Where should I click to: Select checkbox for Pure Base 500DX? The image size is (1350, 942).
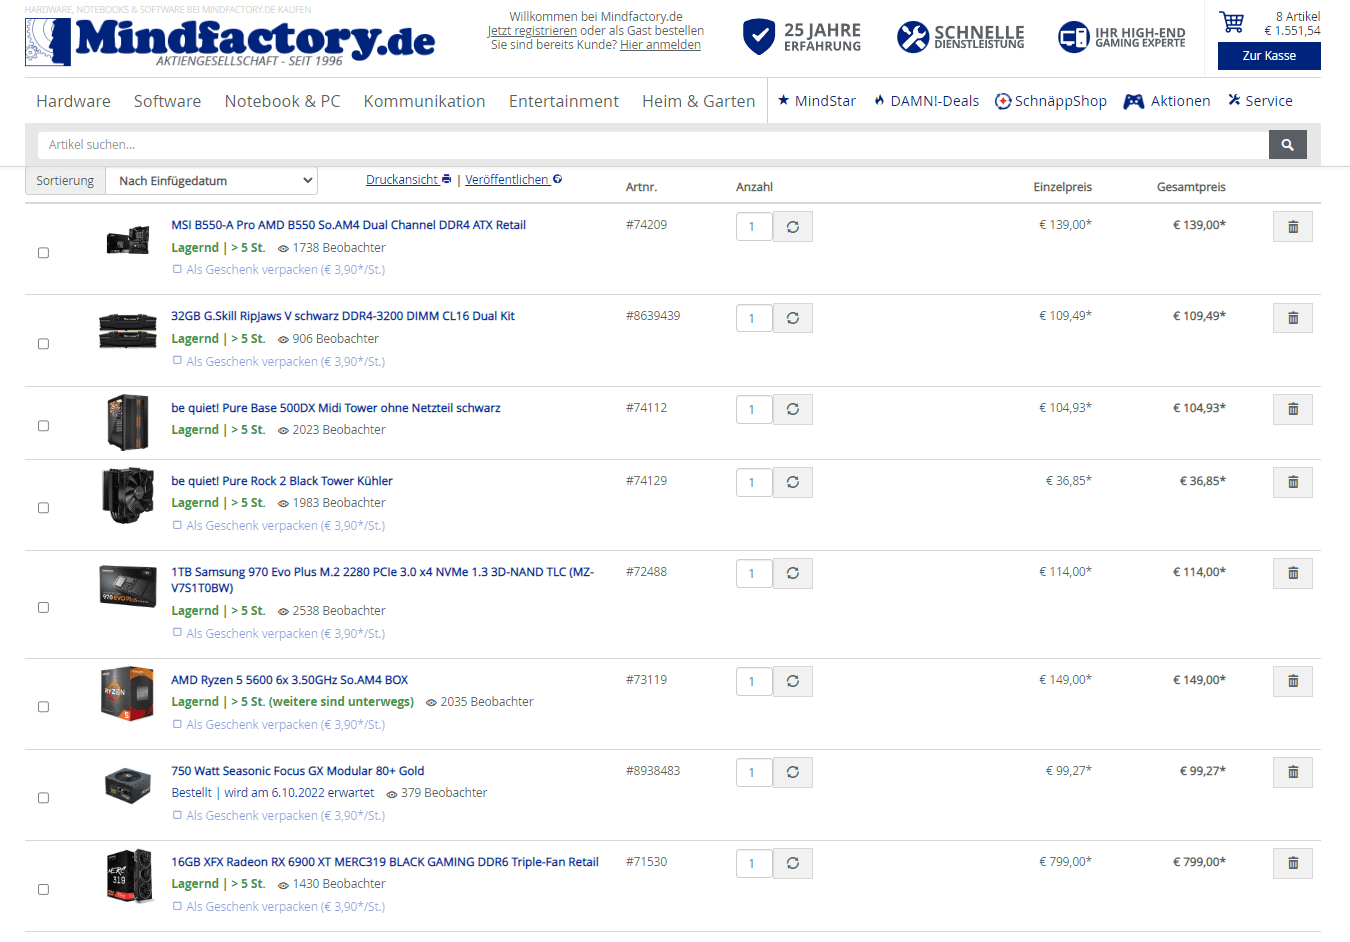43,426
